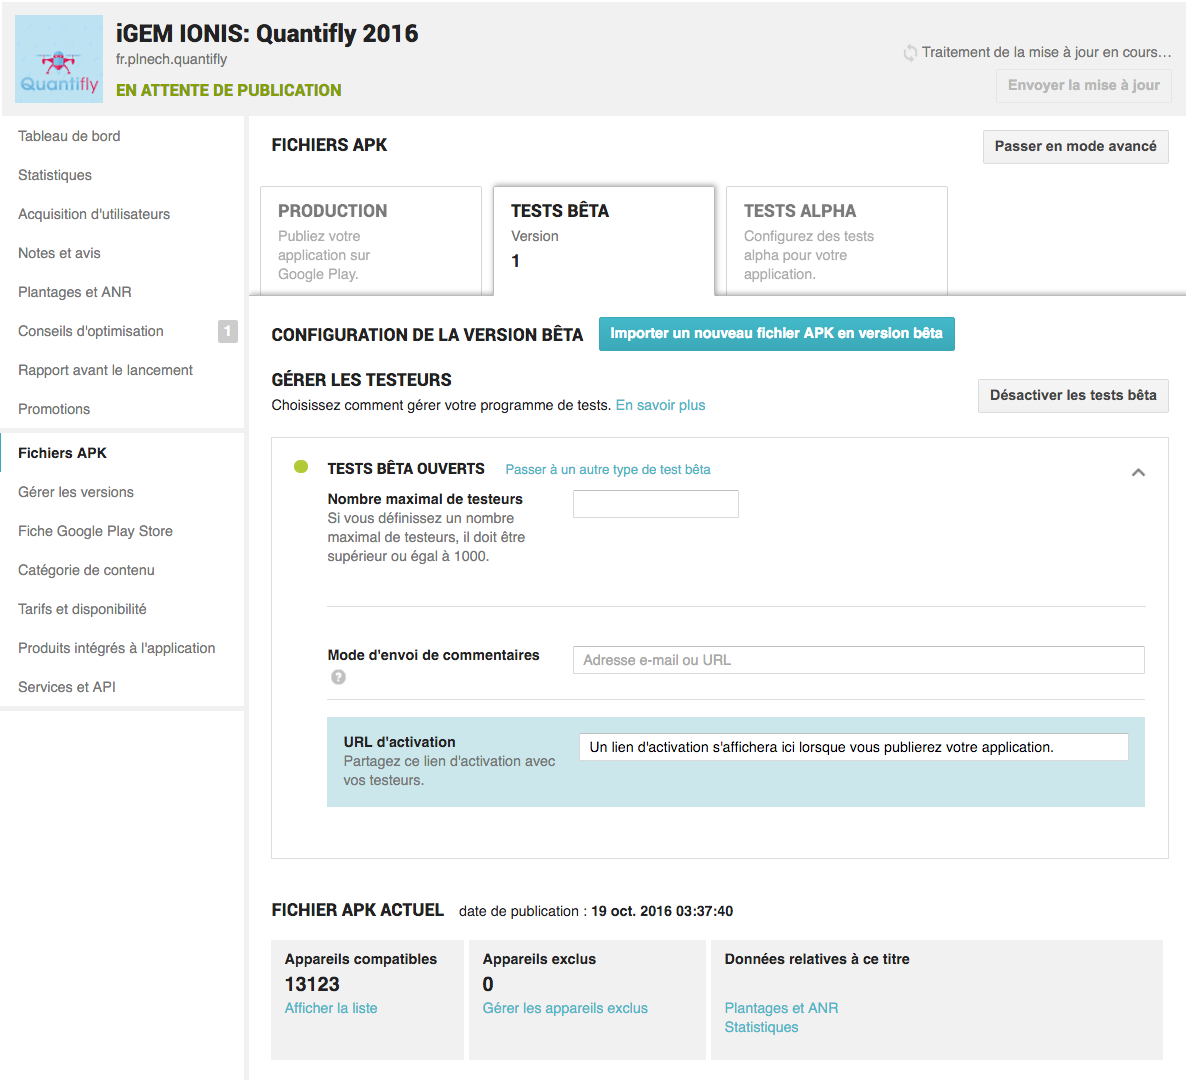This screenshot has width=1186, height=1080.
Task: Click Envoyer la mise à jour button
Action: click(x=1083, y=85)
